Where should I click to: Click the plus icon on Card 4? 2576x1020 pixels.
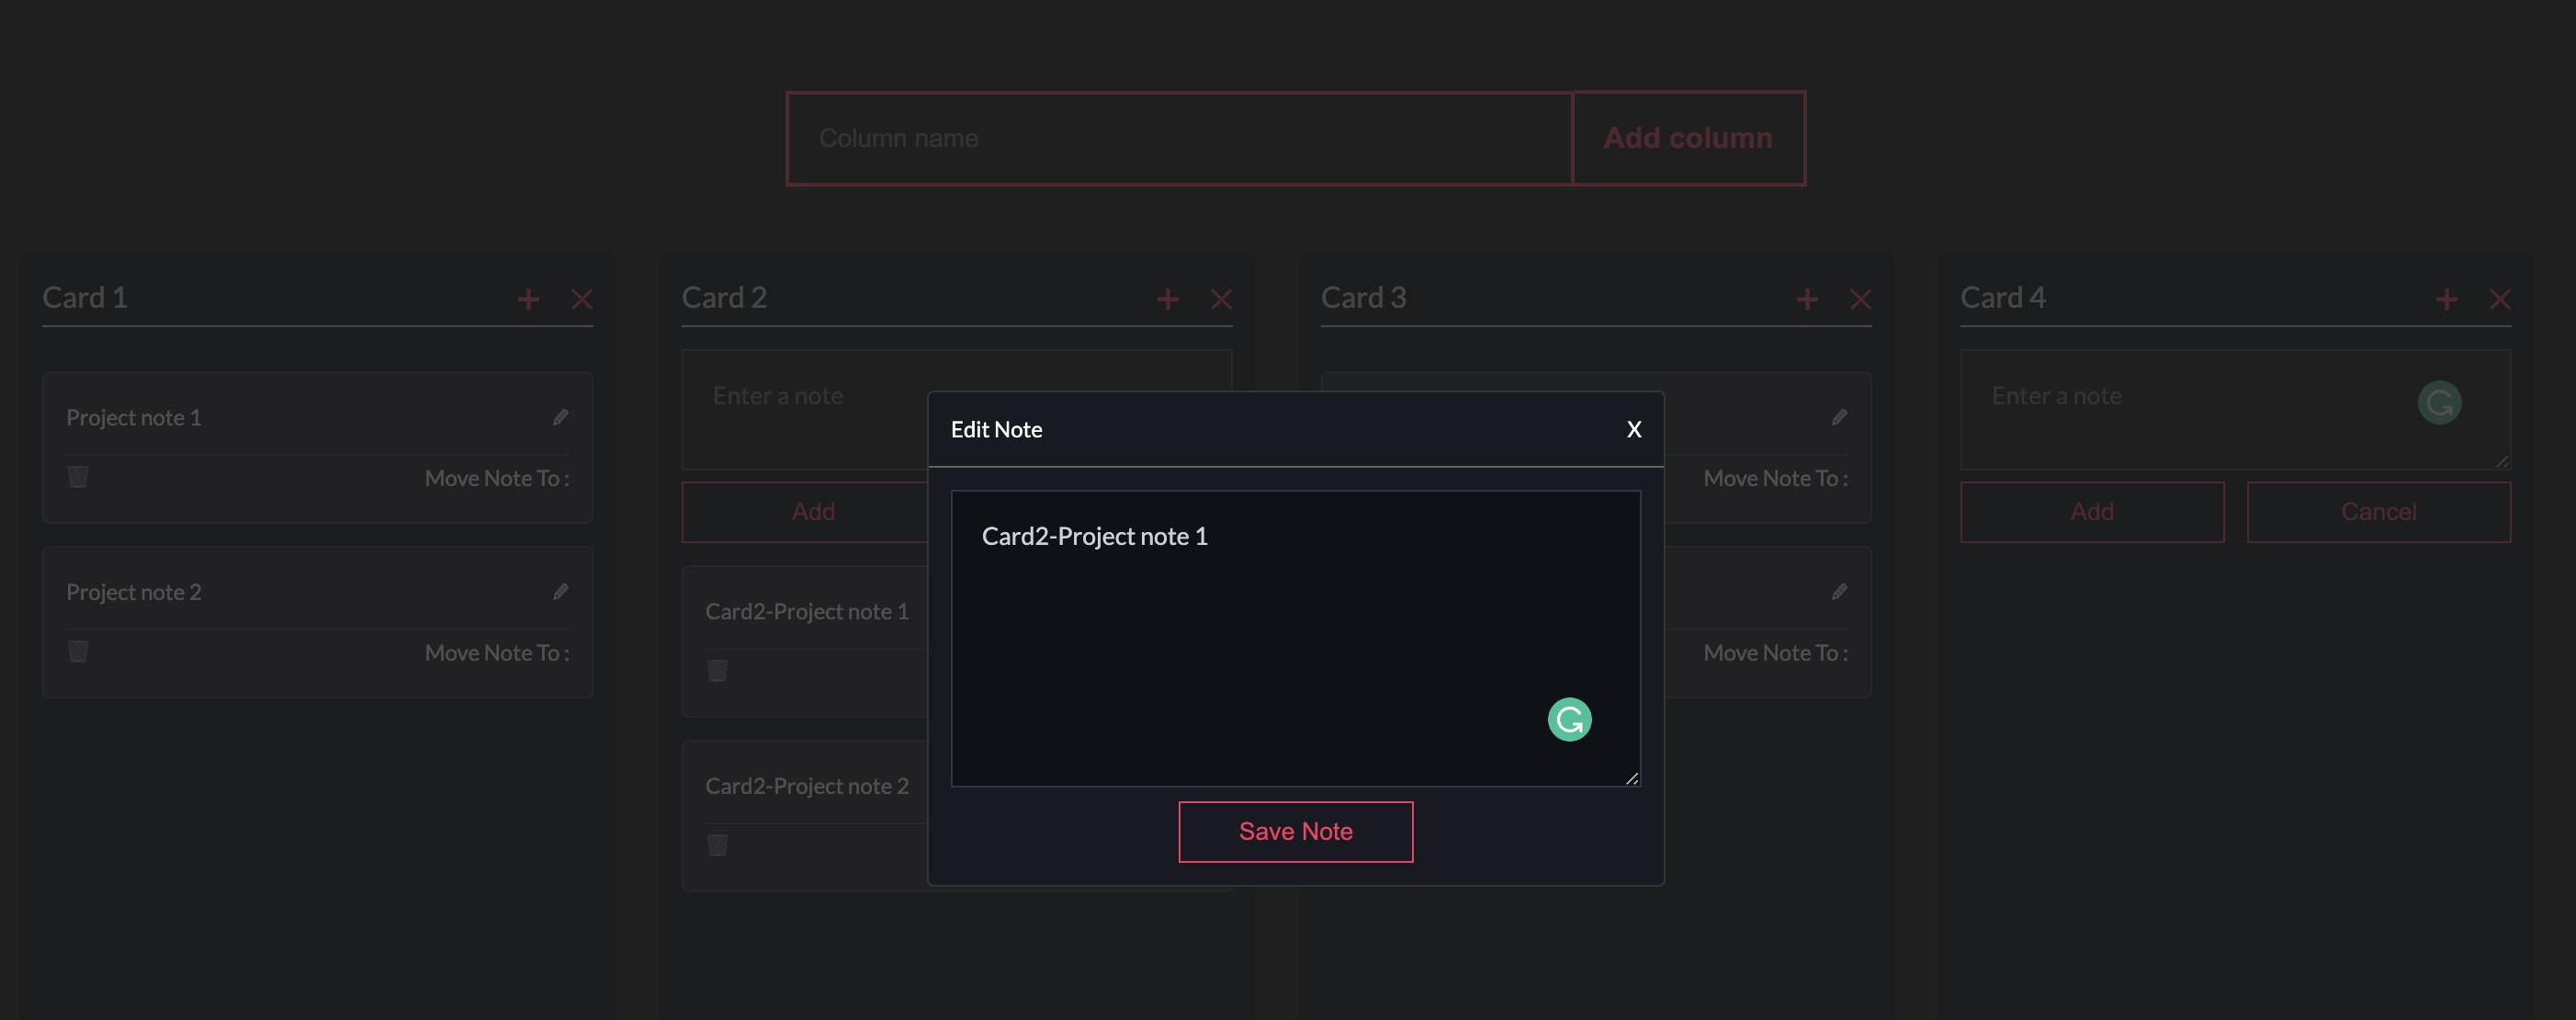(2446, 299)
